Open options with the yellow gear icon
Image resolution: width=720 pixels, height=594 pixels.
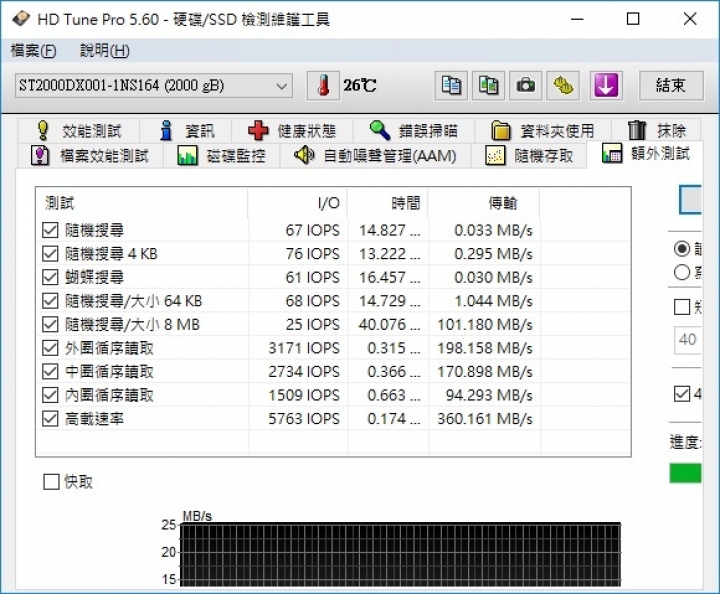tap(563, 85)
